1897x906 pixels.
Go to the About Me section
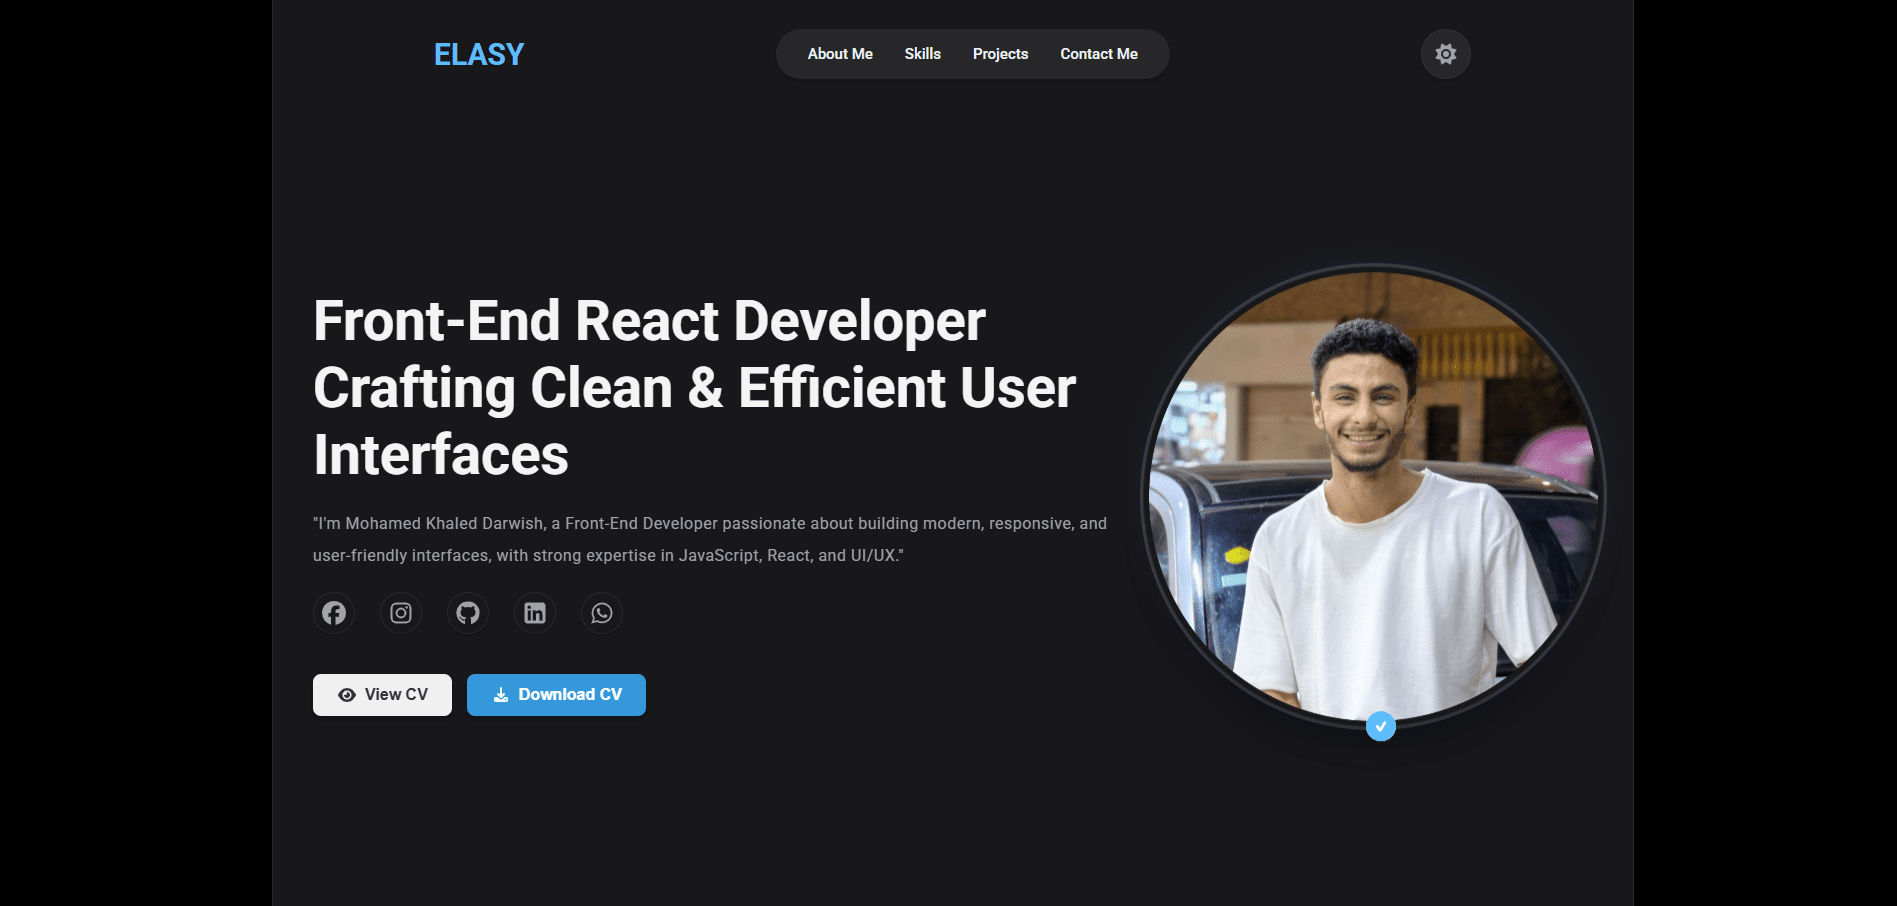[840, 54]
